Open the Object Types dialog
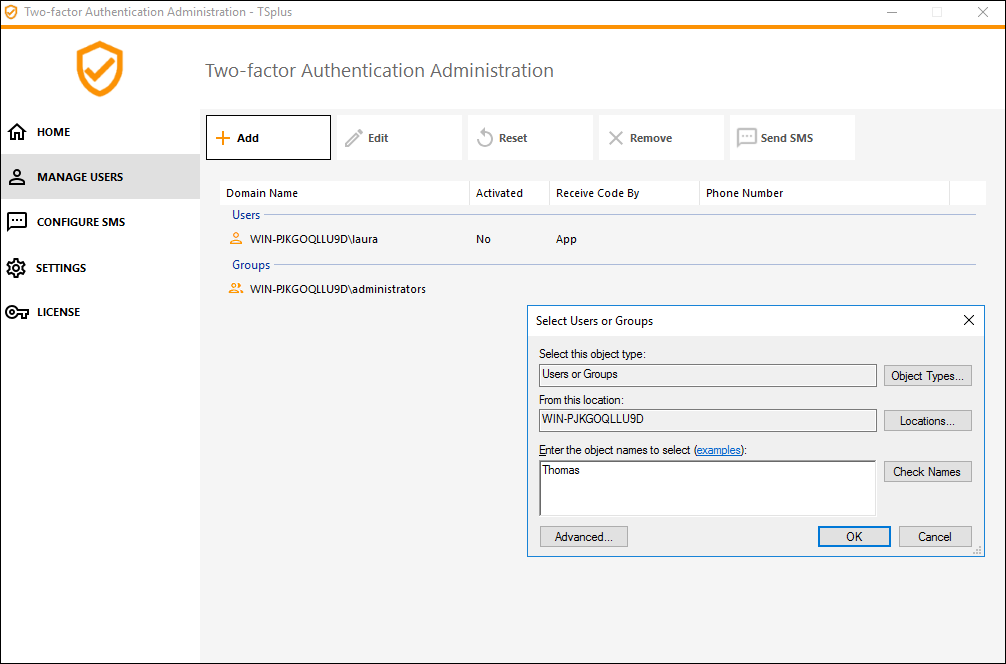This screenshot has height=664, width=1006. pyautogui.click(x=927, y=376)
